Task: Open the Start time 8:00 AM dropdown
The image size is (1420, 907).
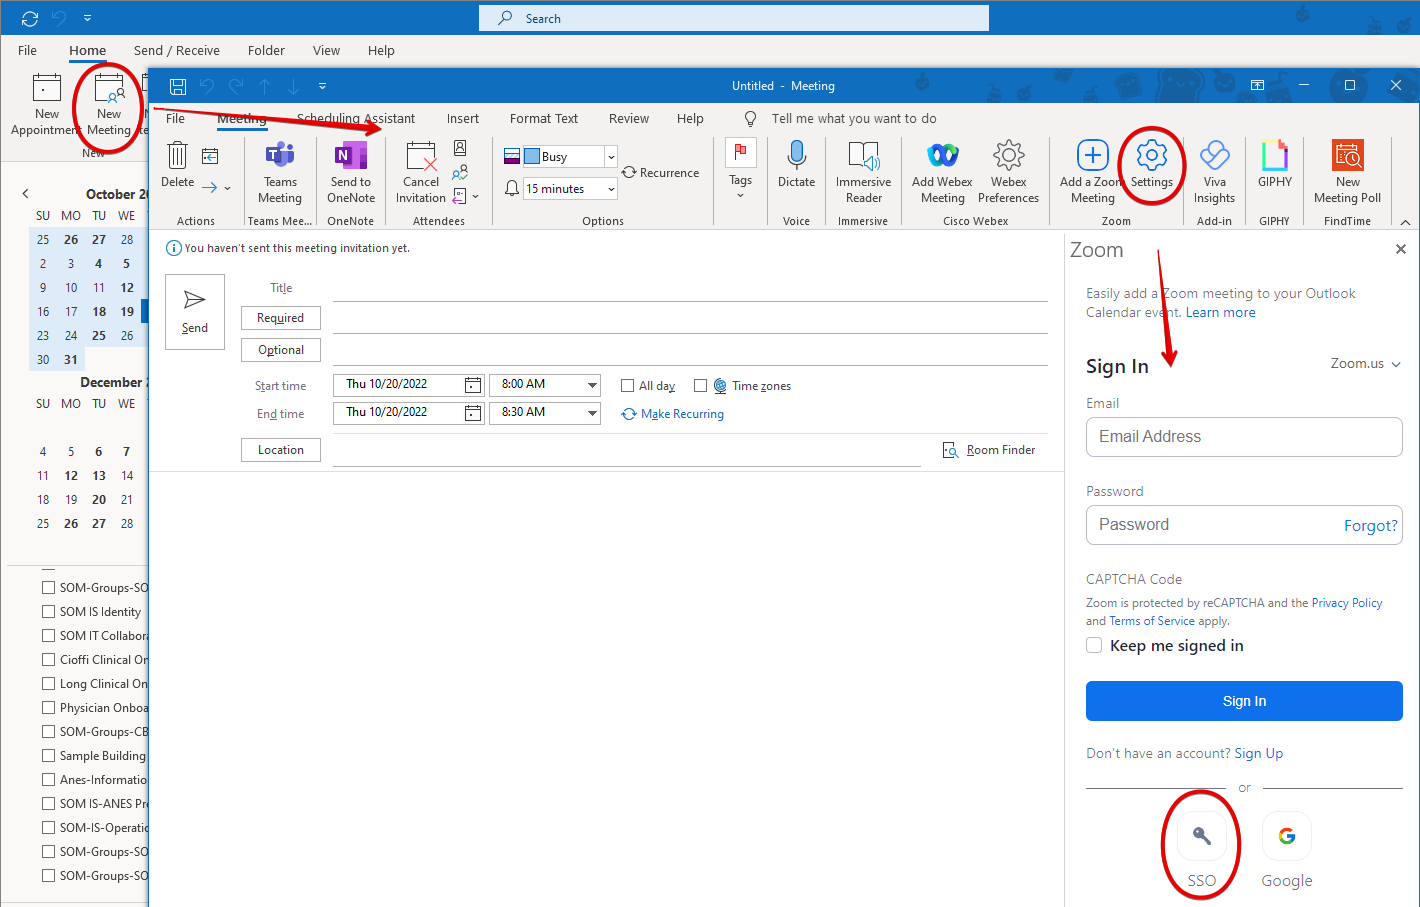Action: pyautogui.click(x=592, y=385)
